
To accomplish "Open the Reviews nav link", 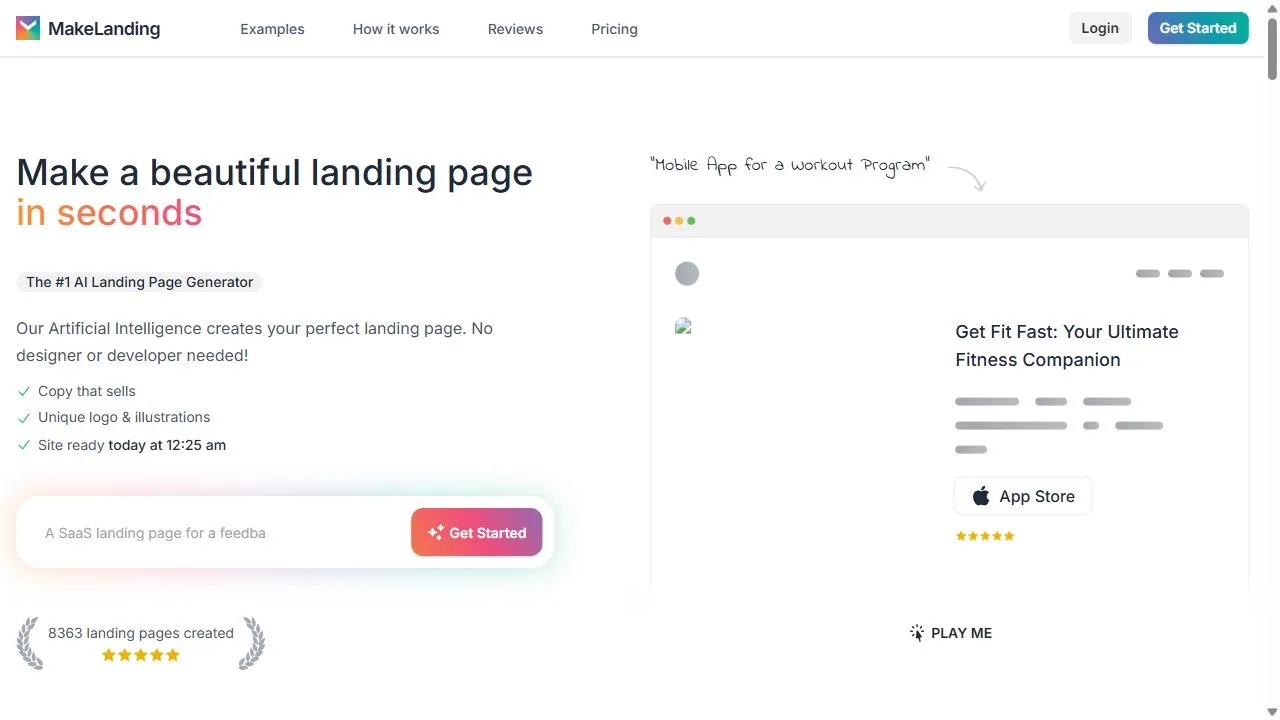I will tap(515, 29).
